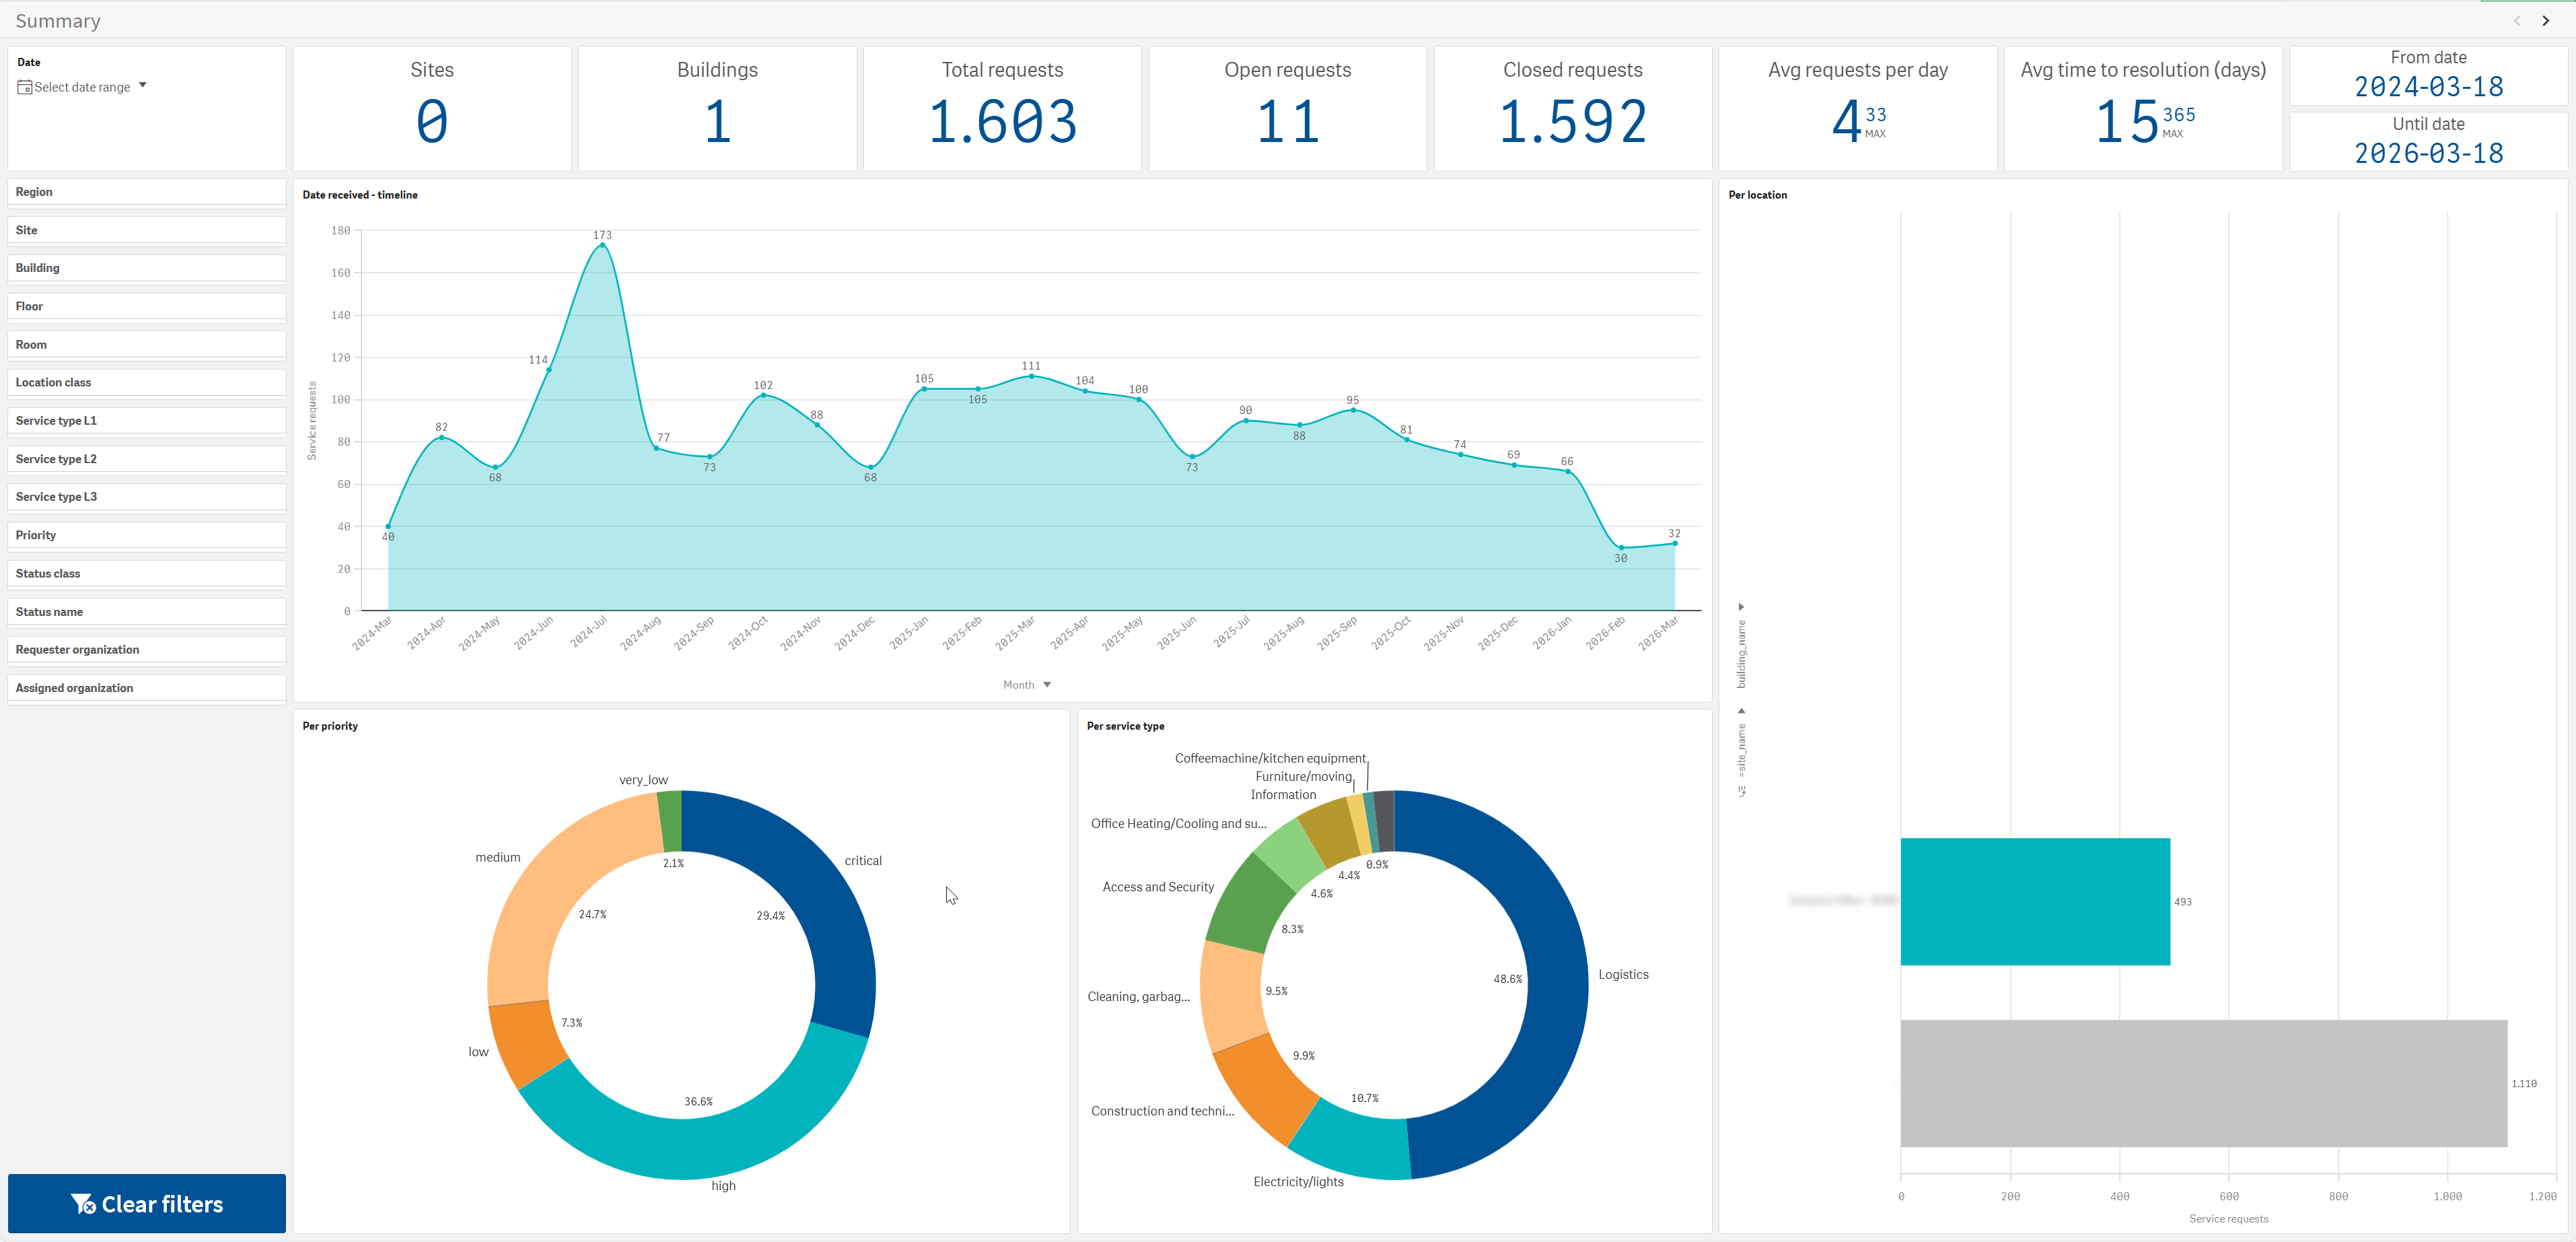
Task: Select the teal bar labeled 493
Action: 2035,902
